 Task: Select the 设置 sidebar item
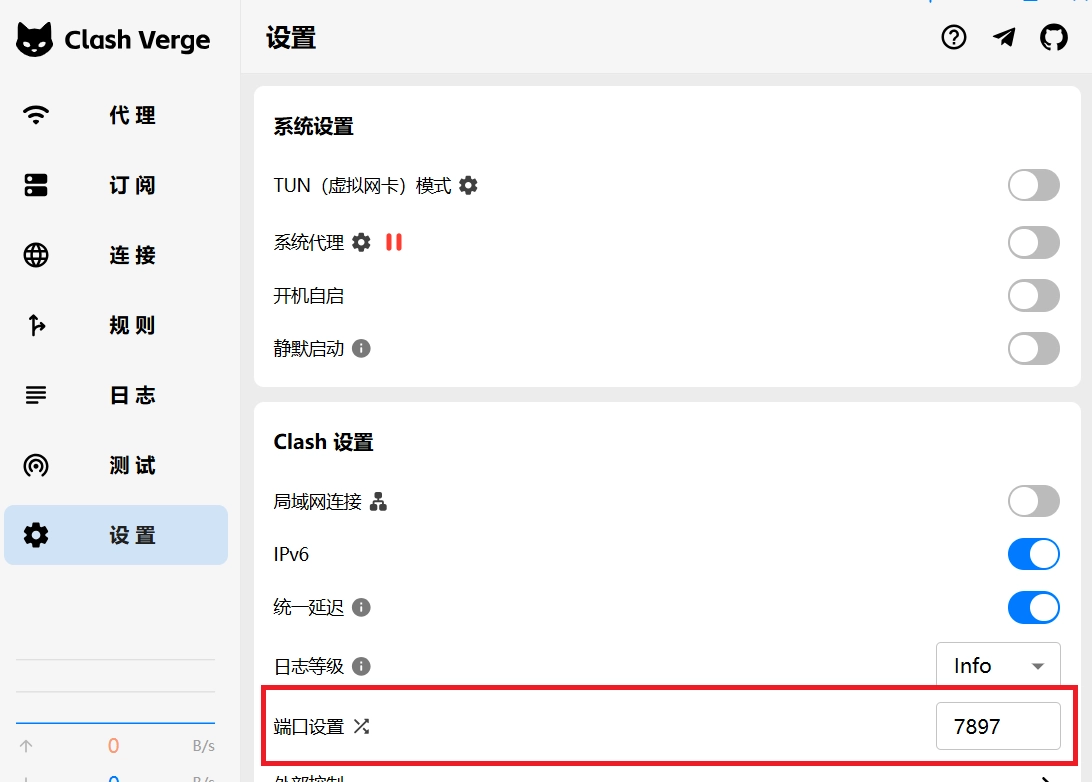click(x=116, y=535)
